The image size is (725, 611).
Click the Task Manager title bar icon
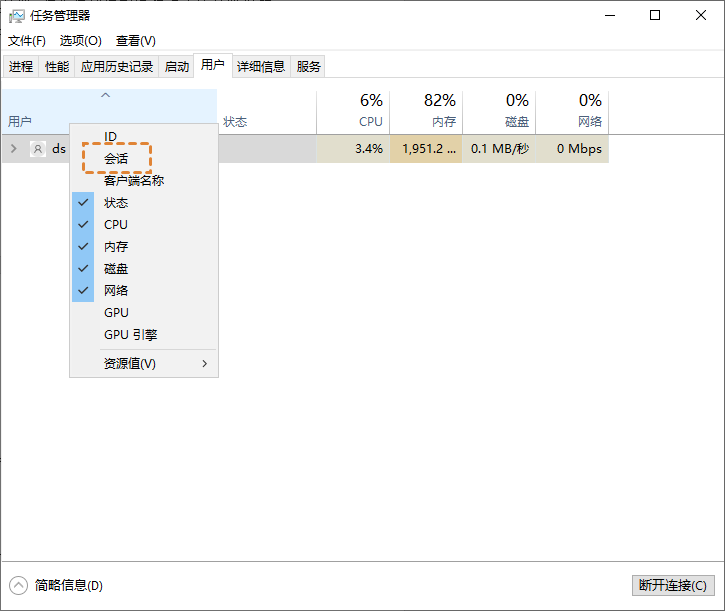point(17,16)
